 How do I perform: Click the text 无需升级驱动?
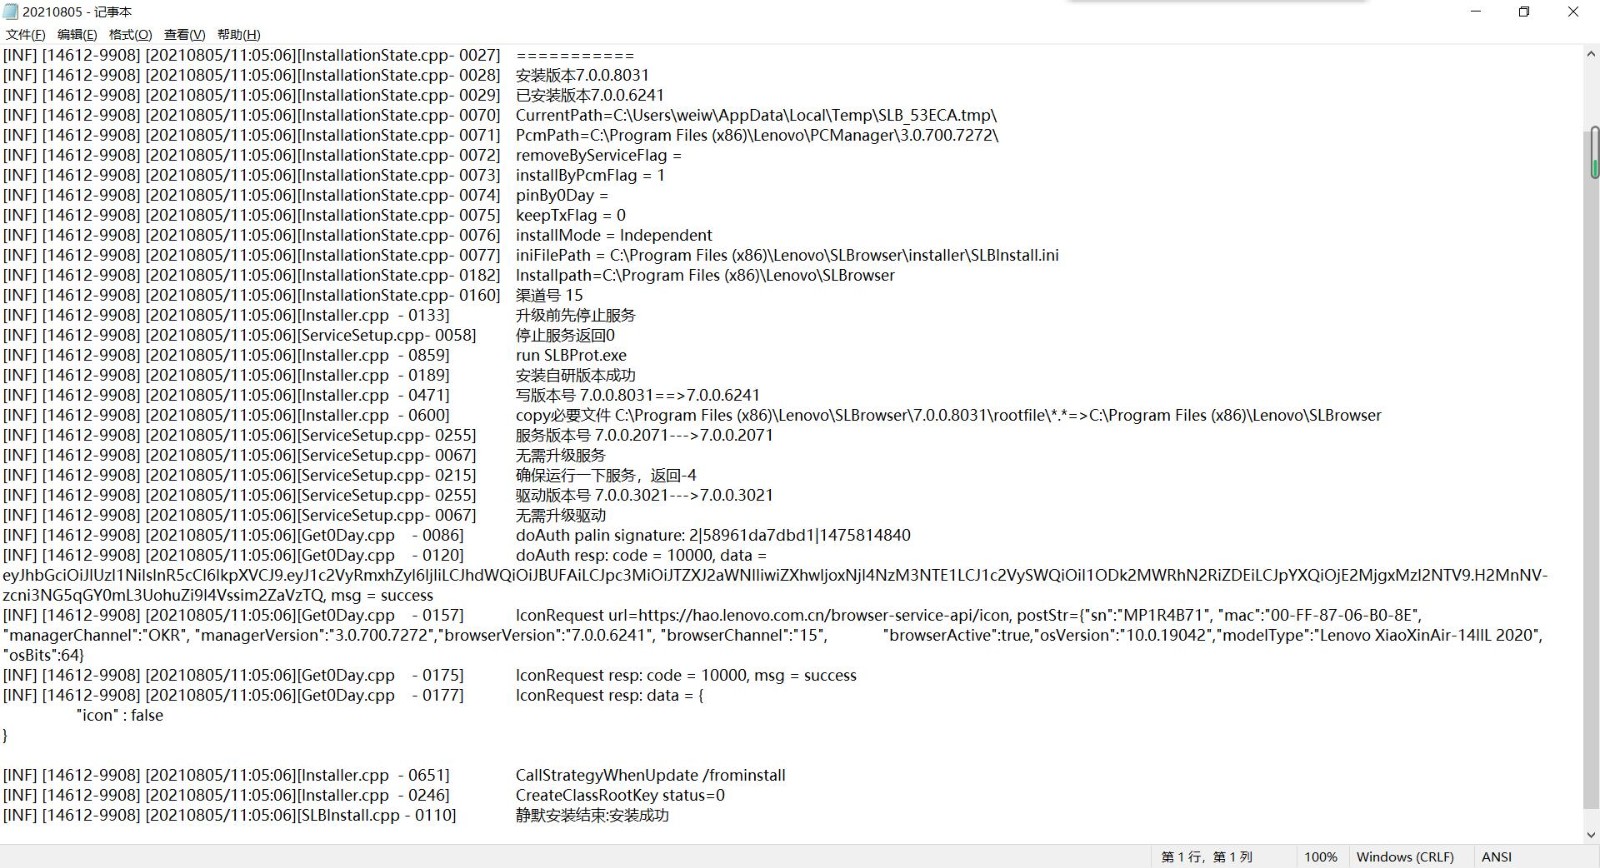pyautogui.click(x=560, y=515)
